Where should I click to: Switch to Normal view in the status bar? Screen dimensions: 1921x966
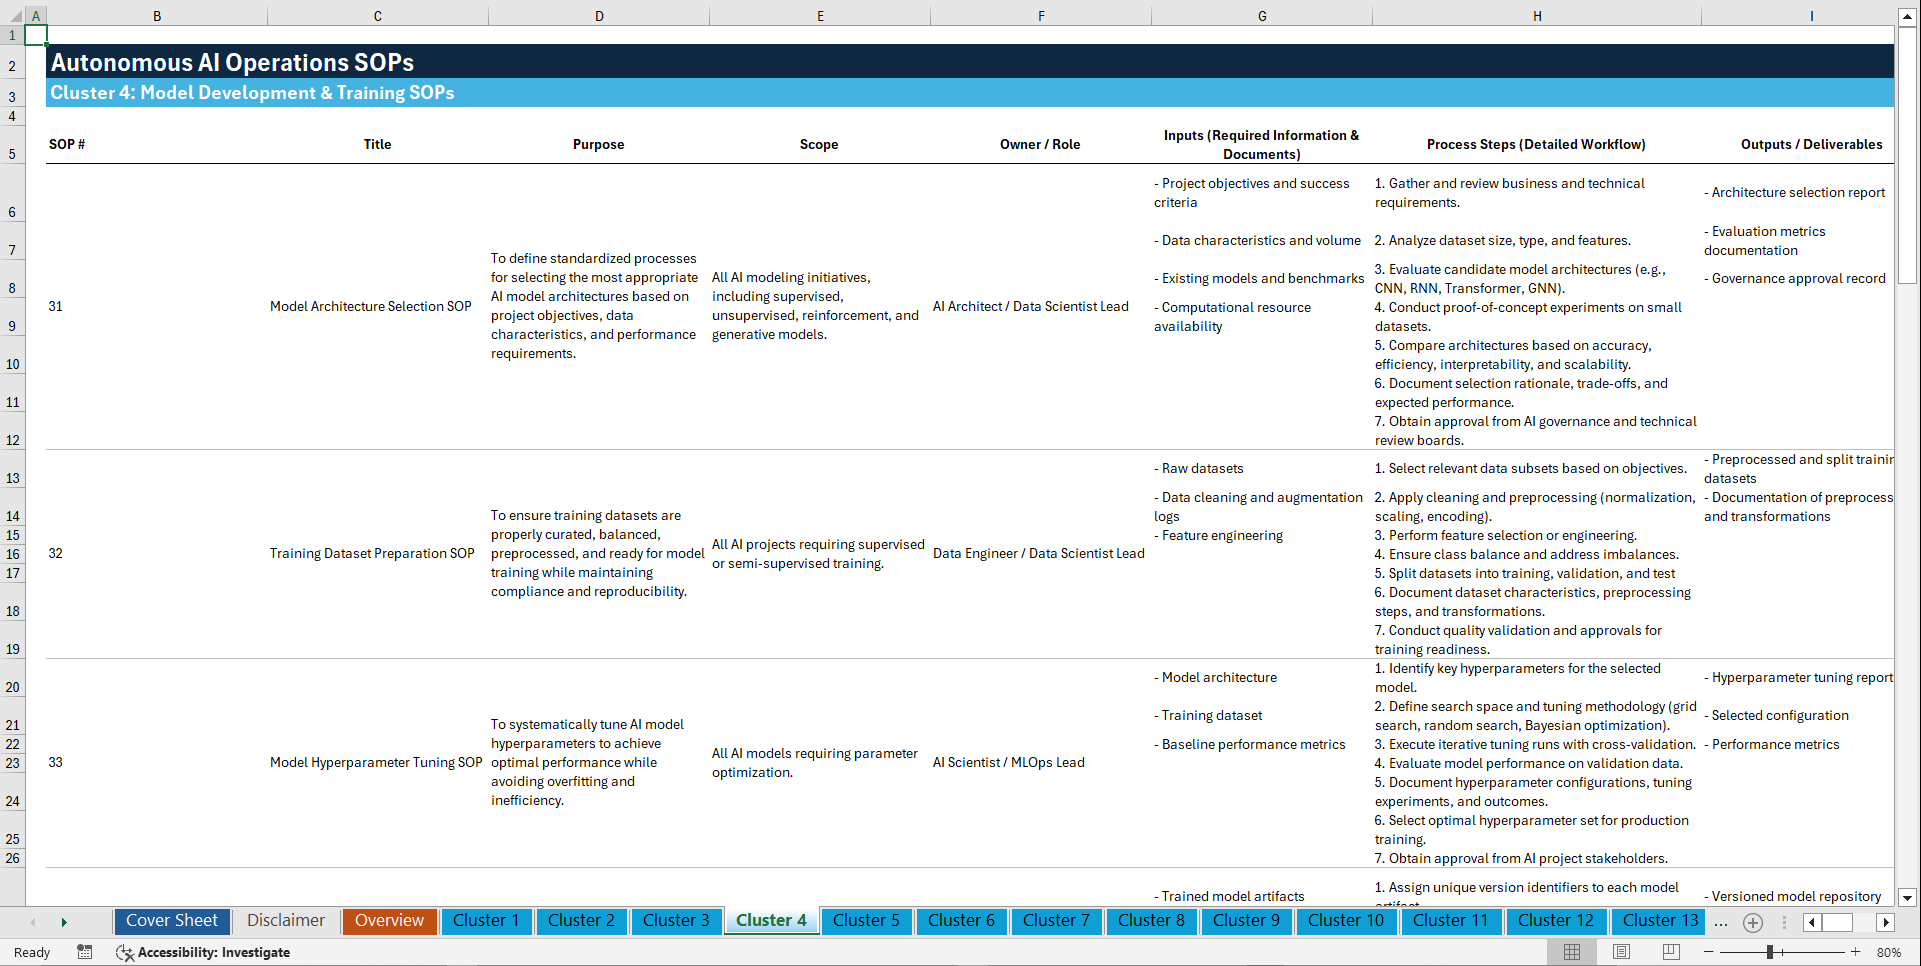click(x=1571, y=952)
